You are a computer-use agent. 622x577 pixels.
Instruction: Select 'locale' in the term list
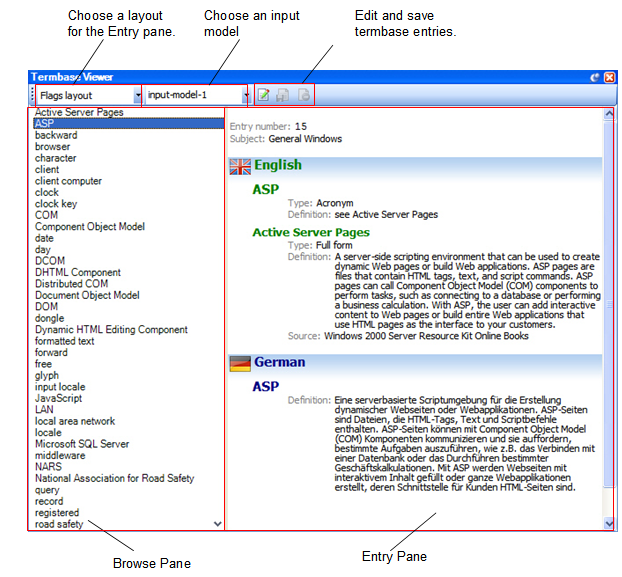[x=48, y=433]
